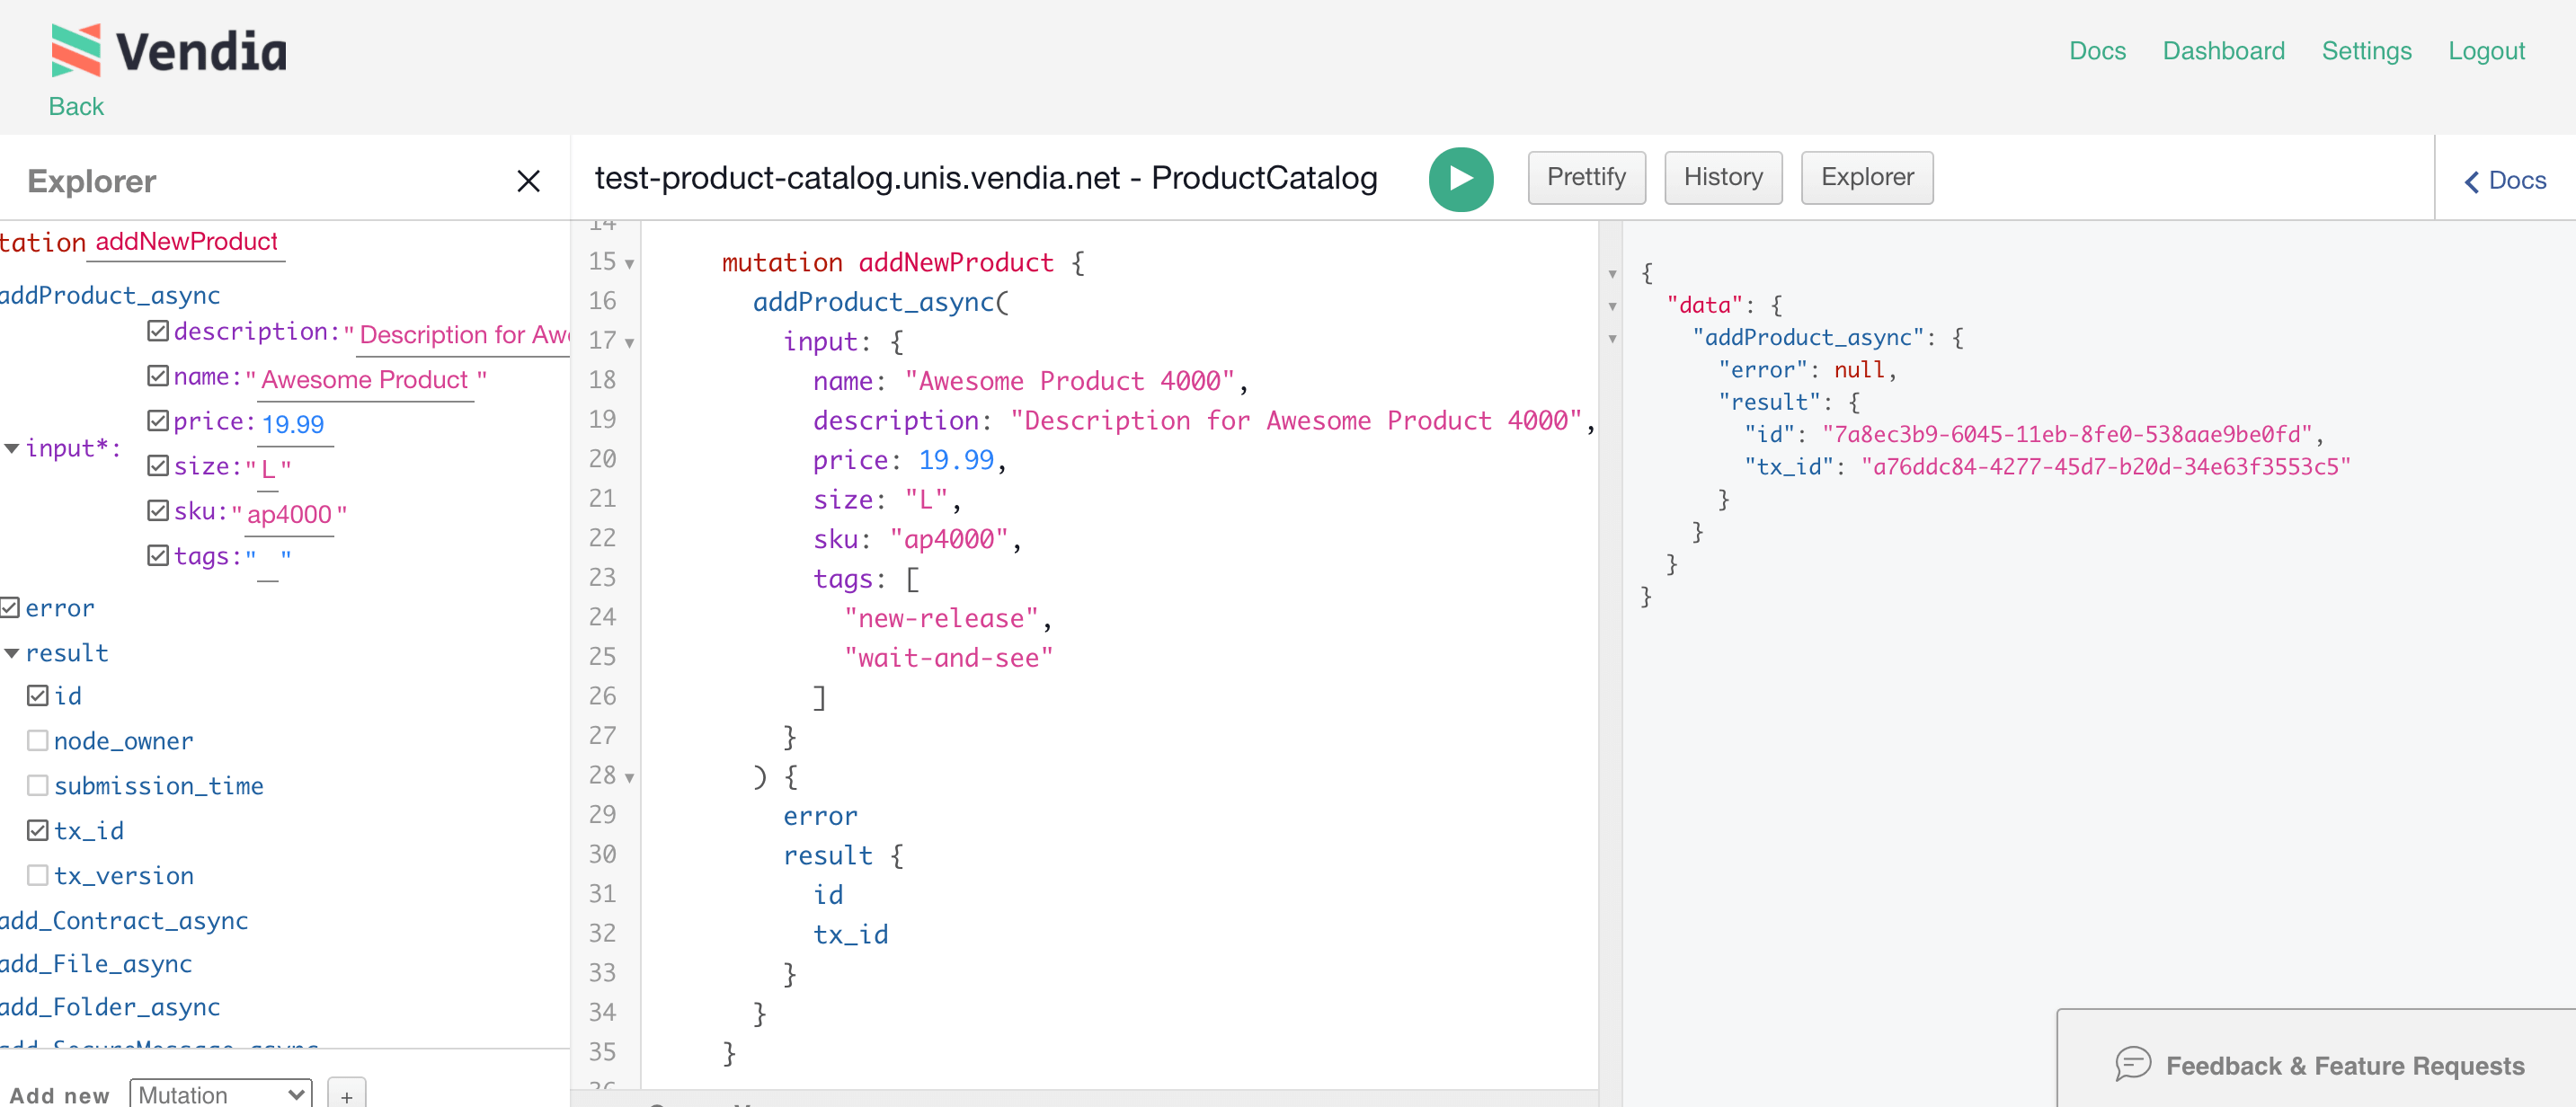2576x1107 pixels.
Task: Open query History
Action: click(x=1723, y=178)
